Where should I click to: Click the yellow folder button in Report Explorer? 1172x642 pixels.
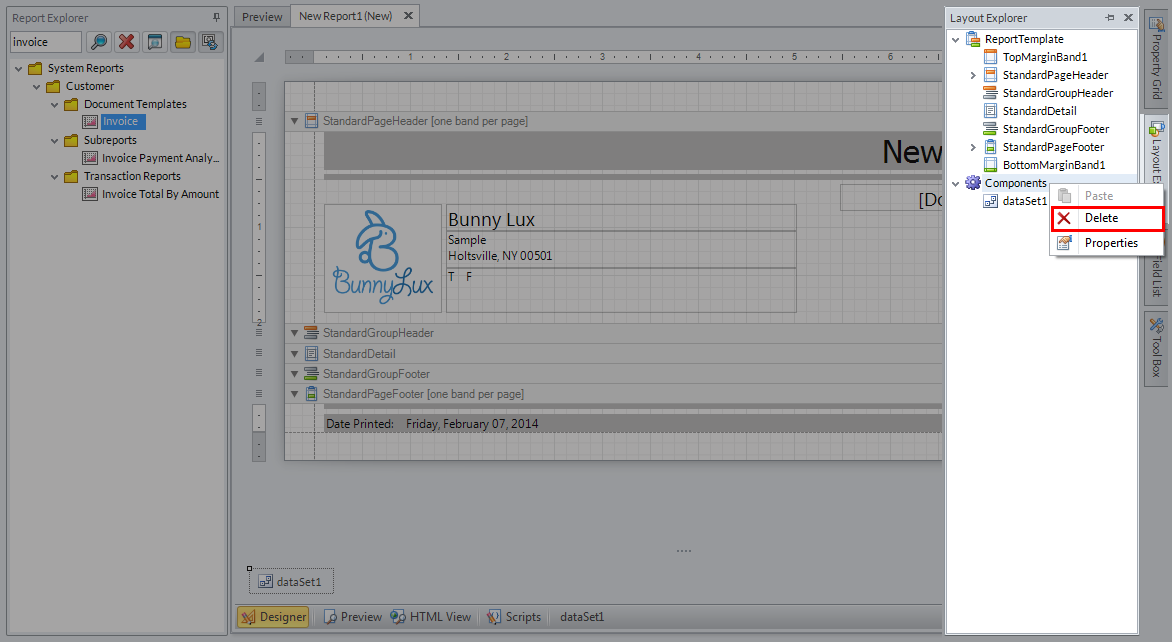pyautogui.click(x=182, y=42)
